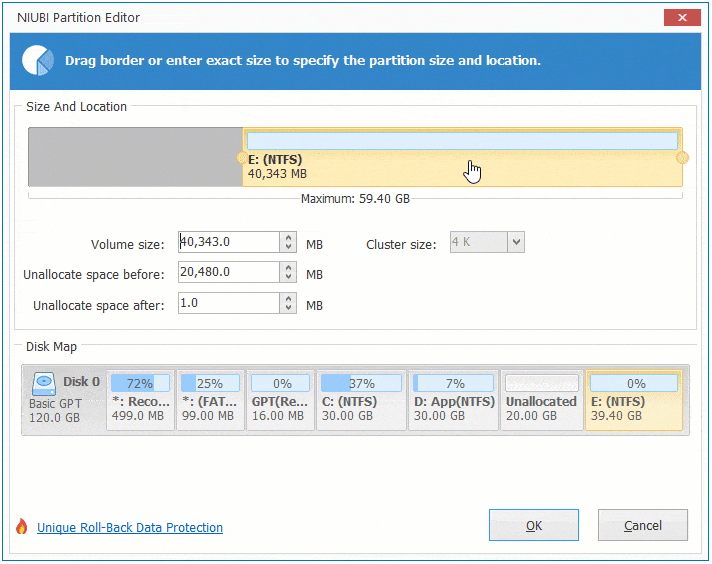Click the Unallocate space after field
This screenshot has height=564, width=712.
pos(228,304)
